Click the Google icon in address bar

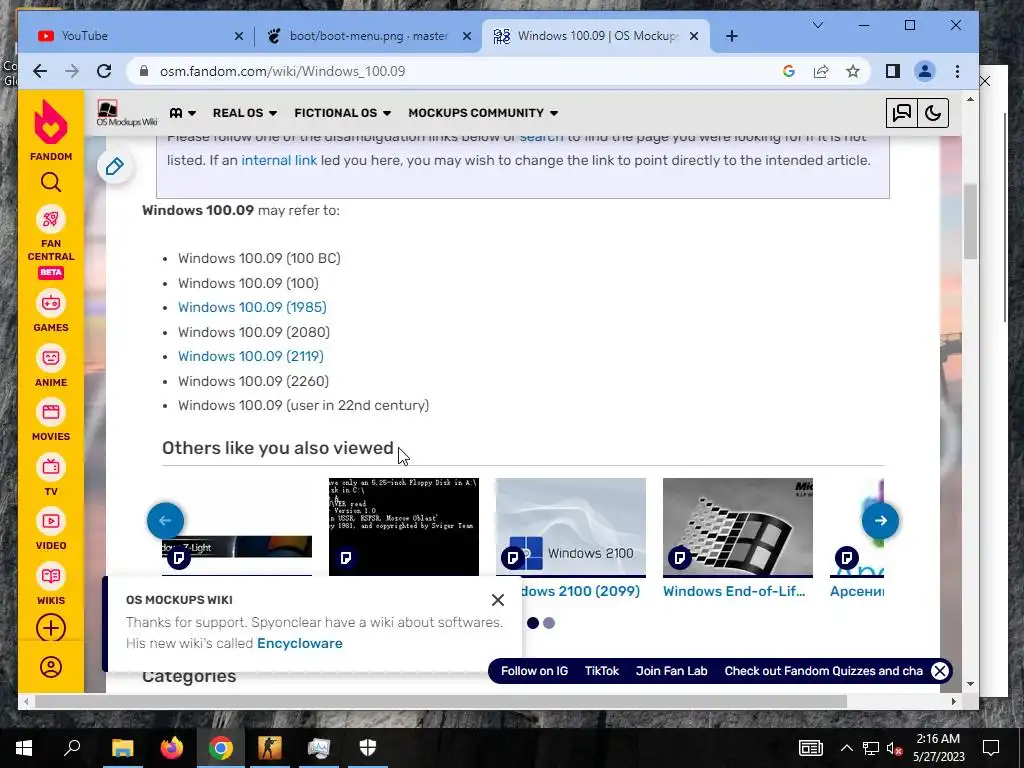point(789,71)
